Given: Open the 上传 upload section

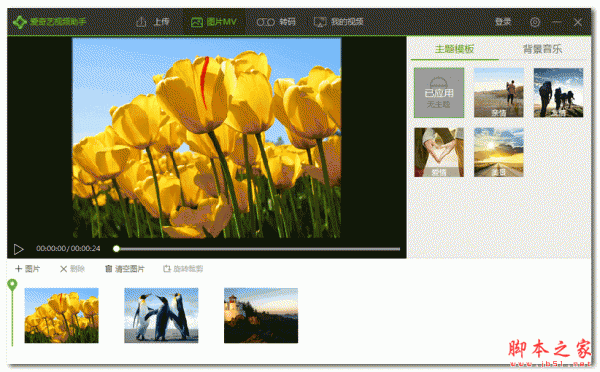Looking at the screenshot, I should [x=152, y=22].
